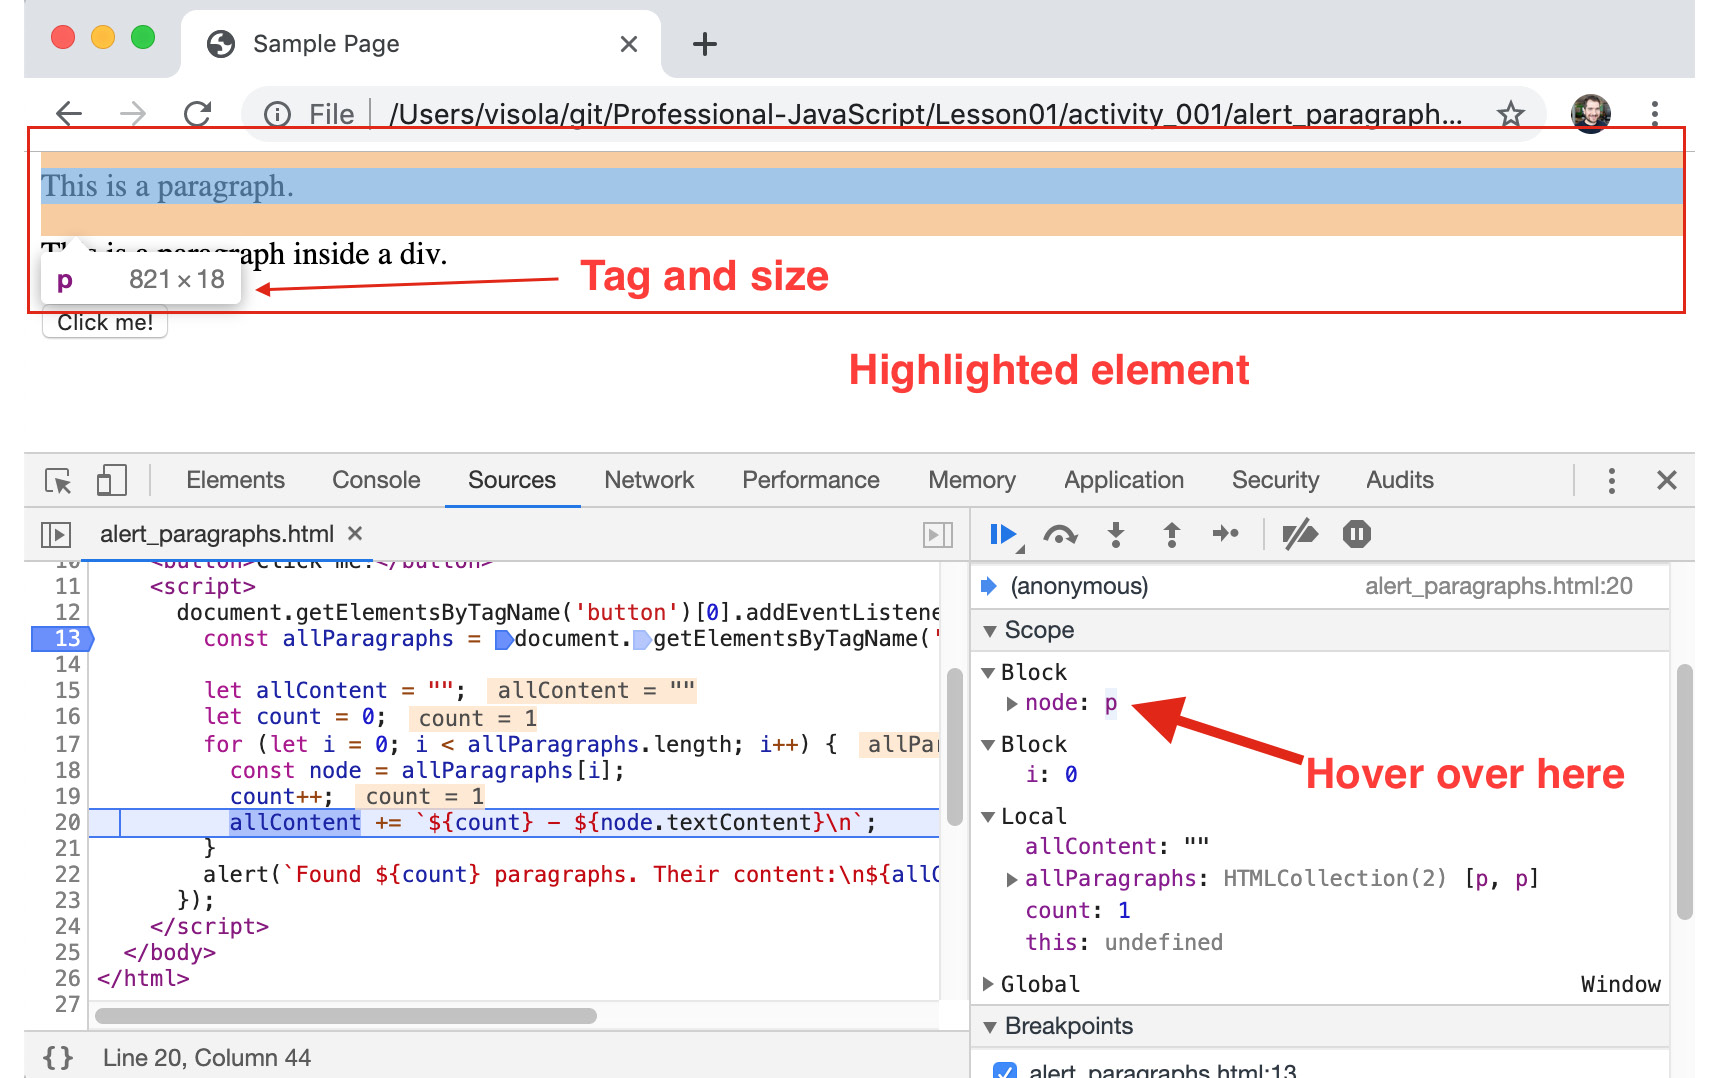Viewport: 1719px width, 1078px height.
Task: Resume script execution
Action: coord(1004,535)
